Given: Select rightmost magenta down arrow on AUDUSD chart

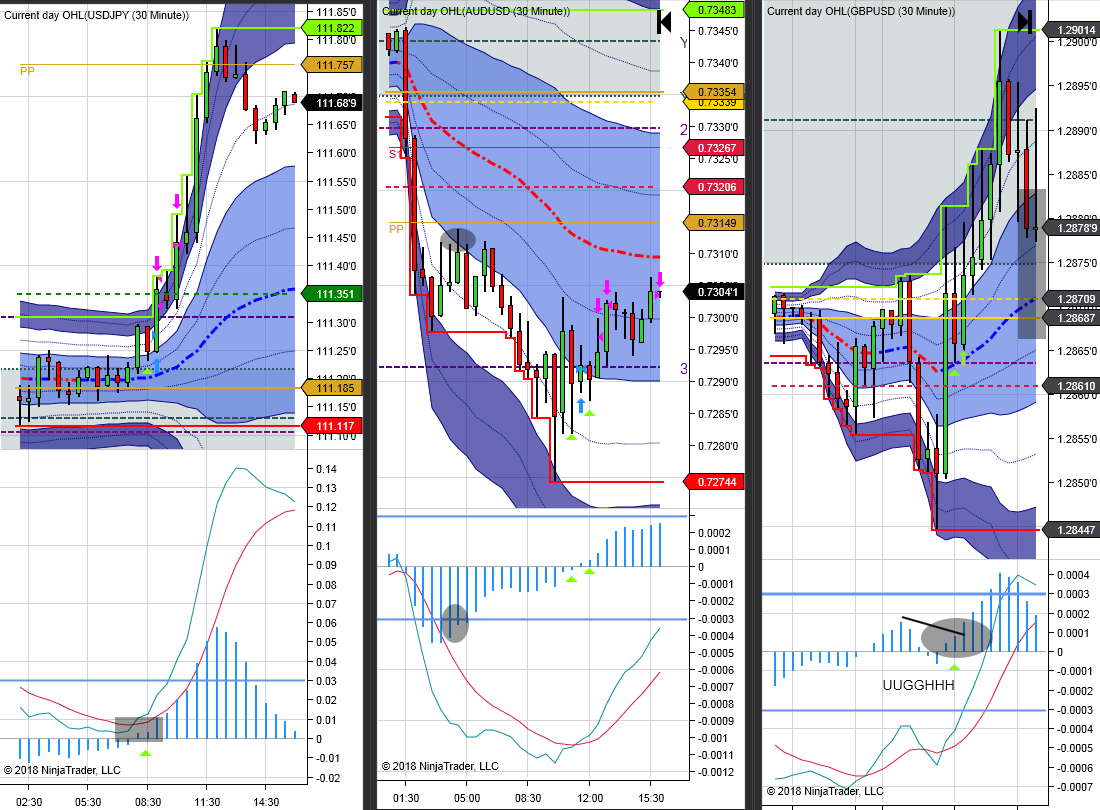Looking at the screenshot, I should click(x=659, y=280).
